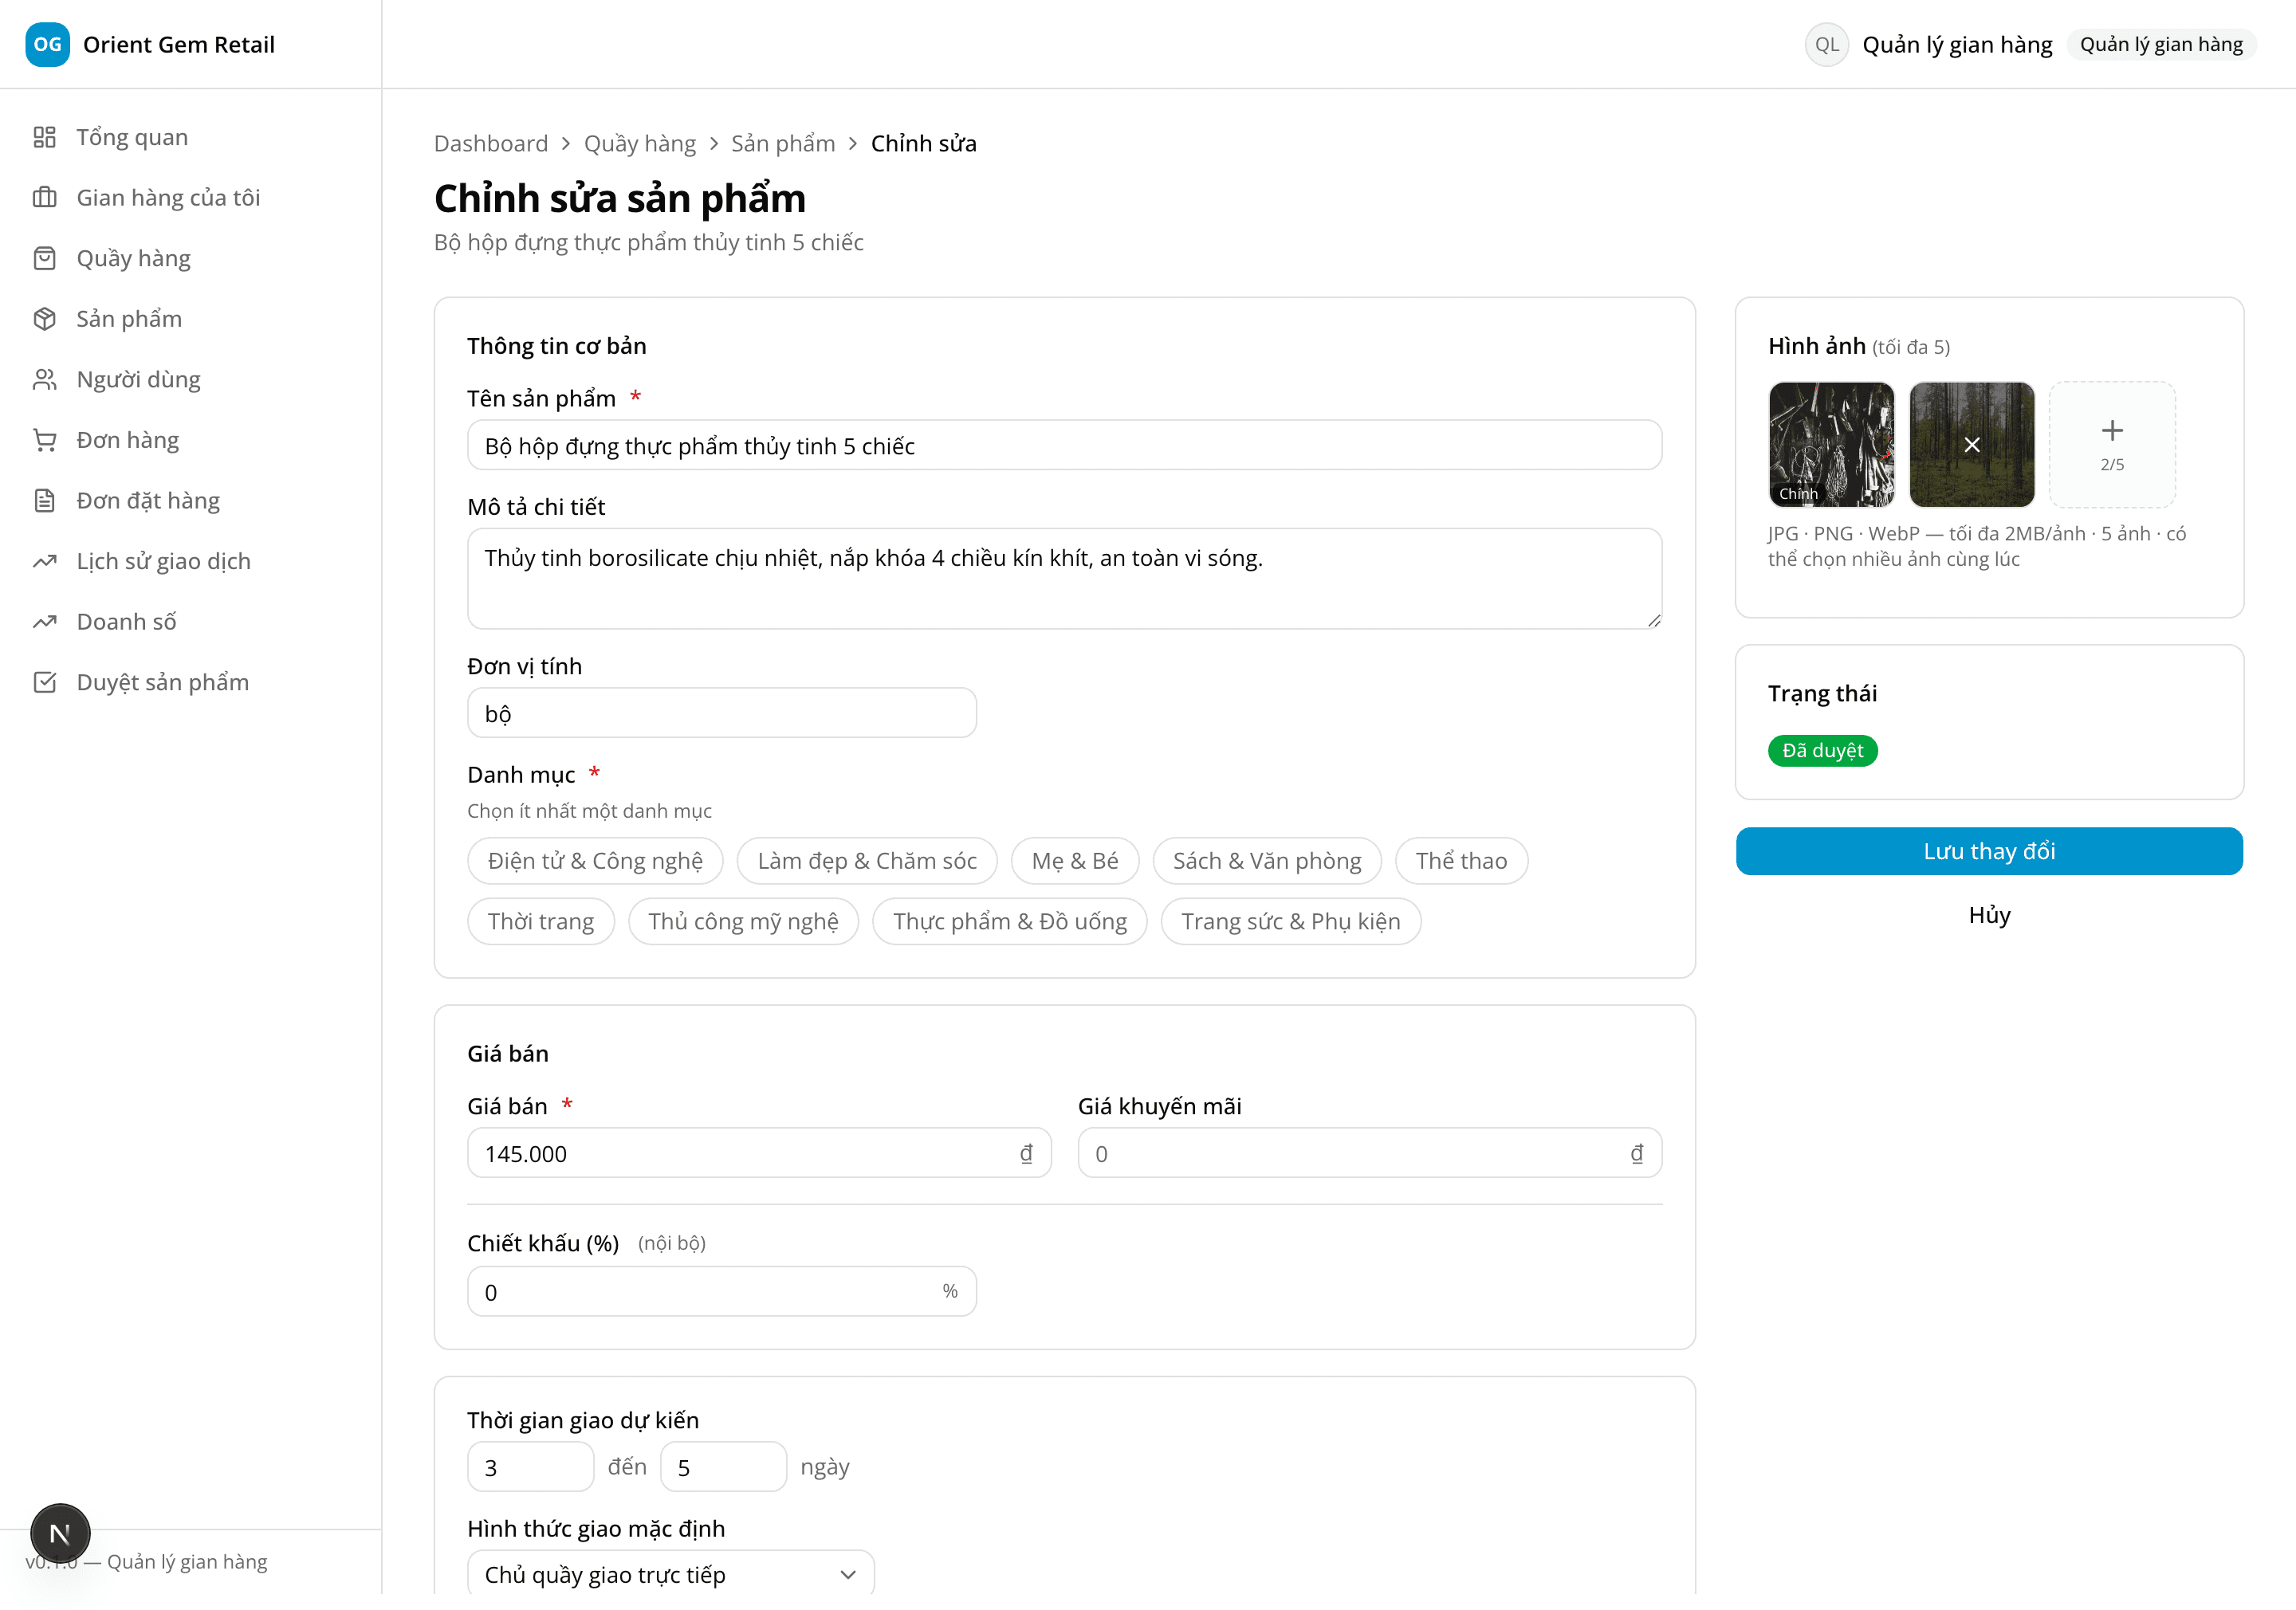Click the Chỉnh sửa breadcrumb text
2296x1610 pixels.
point(923,143)
